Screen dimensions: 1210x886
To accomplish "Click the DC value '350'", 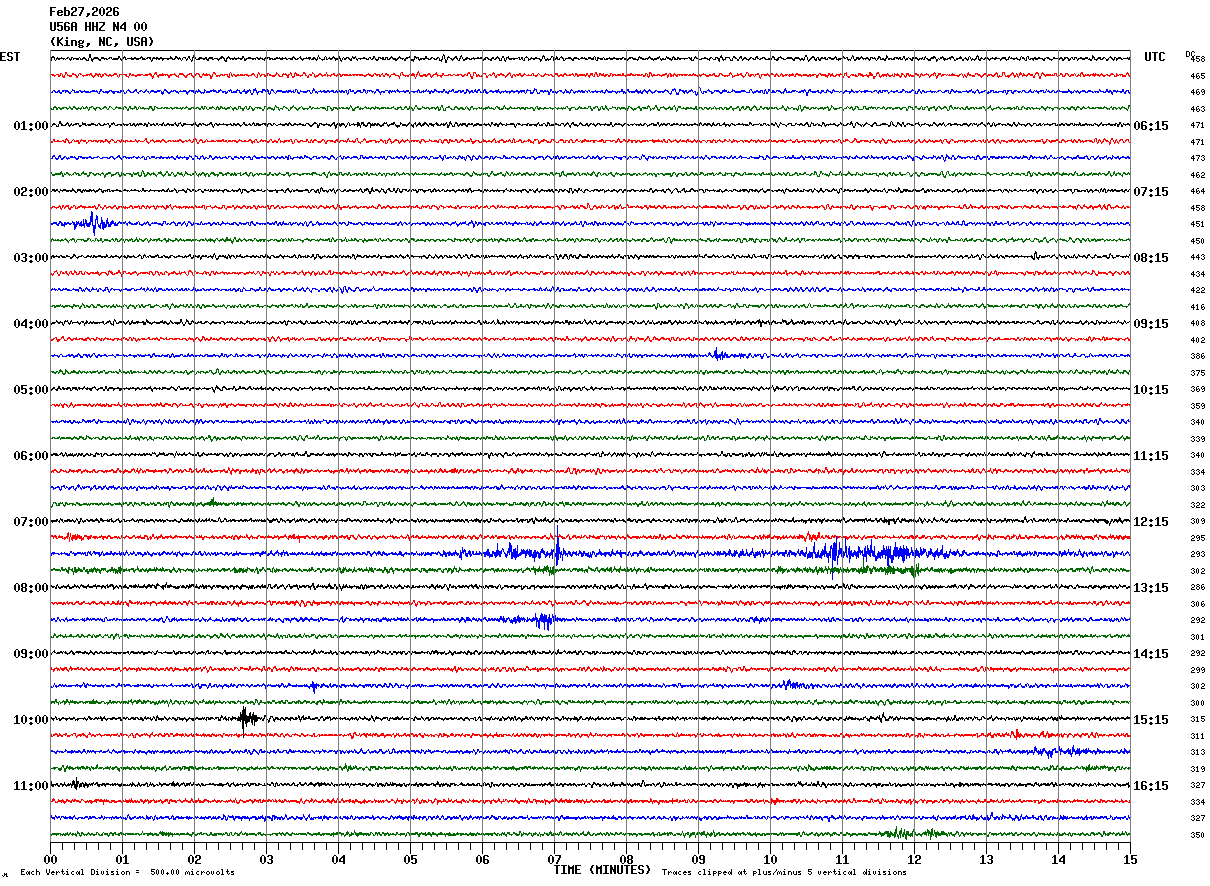I will tap(1197, 836).
